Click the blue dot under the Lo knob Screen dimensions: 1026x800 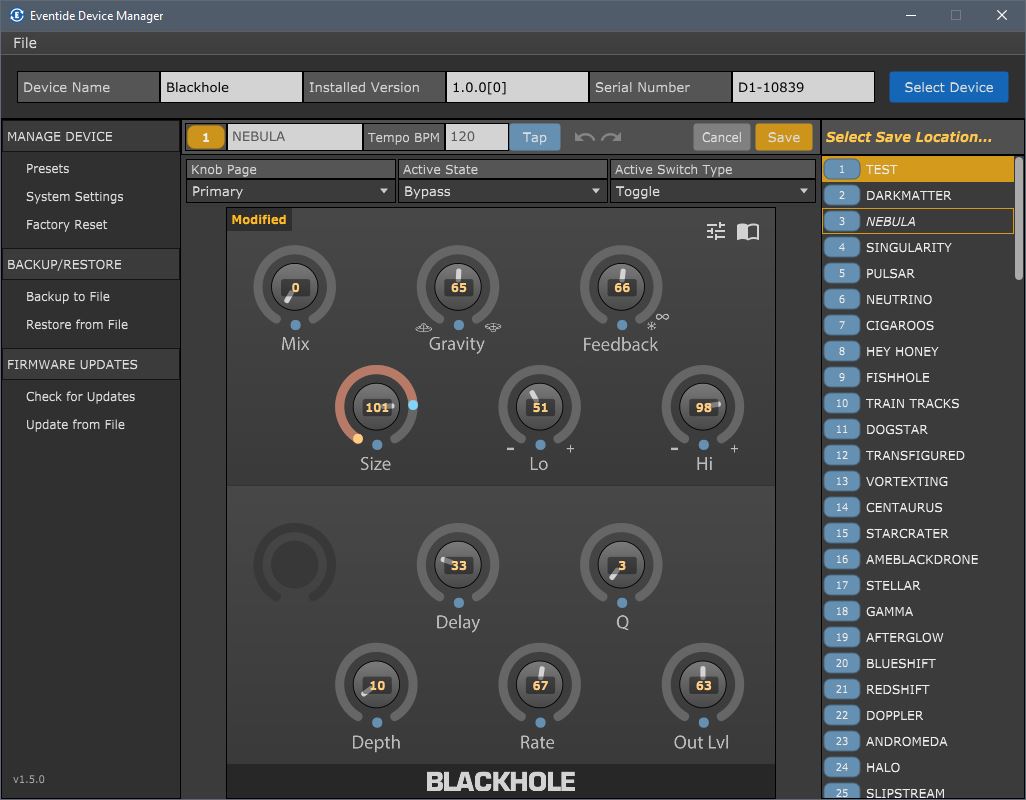coord(540,445)
